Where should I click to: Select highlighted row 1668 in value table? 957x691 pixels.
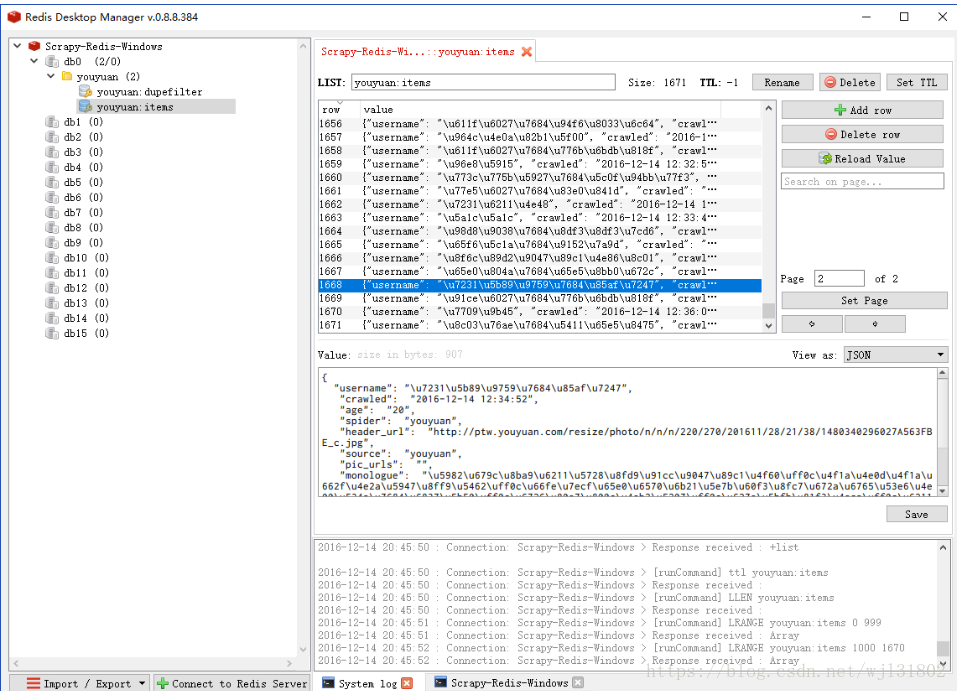coord(540,285)
